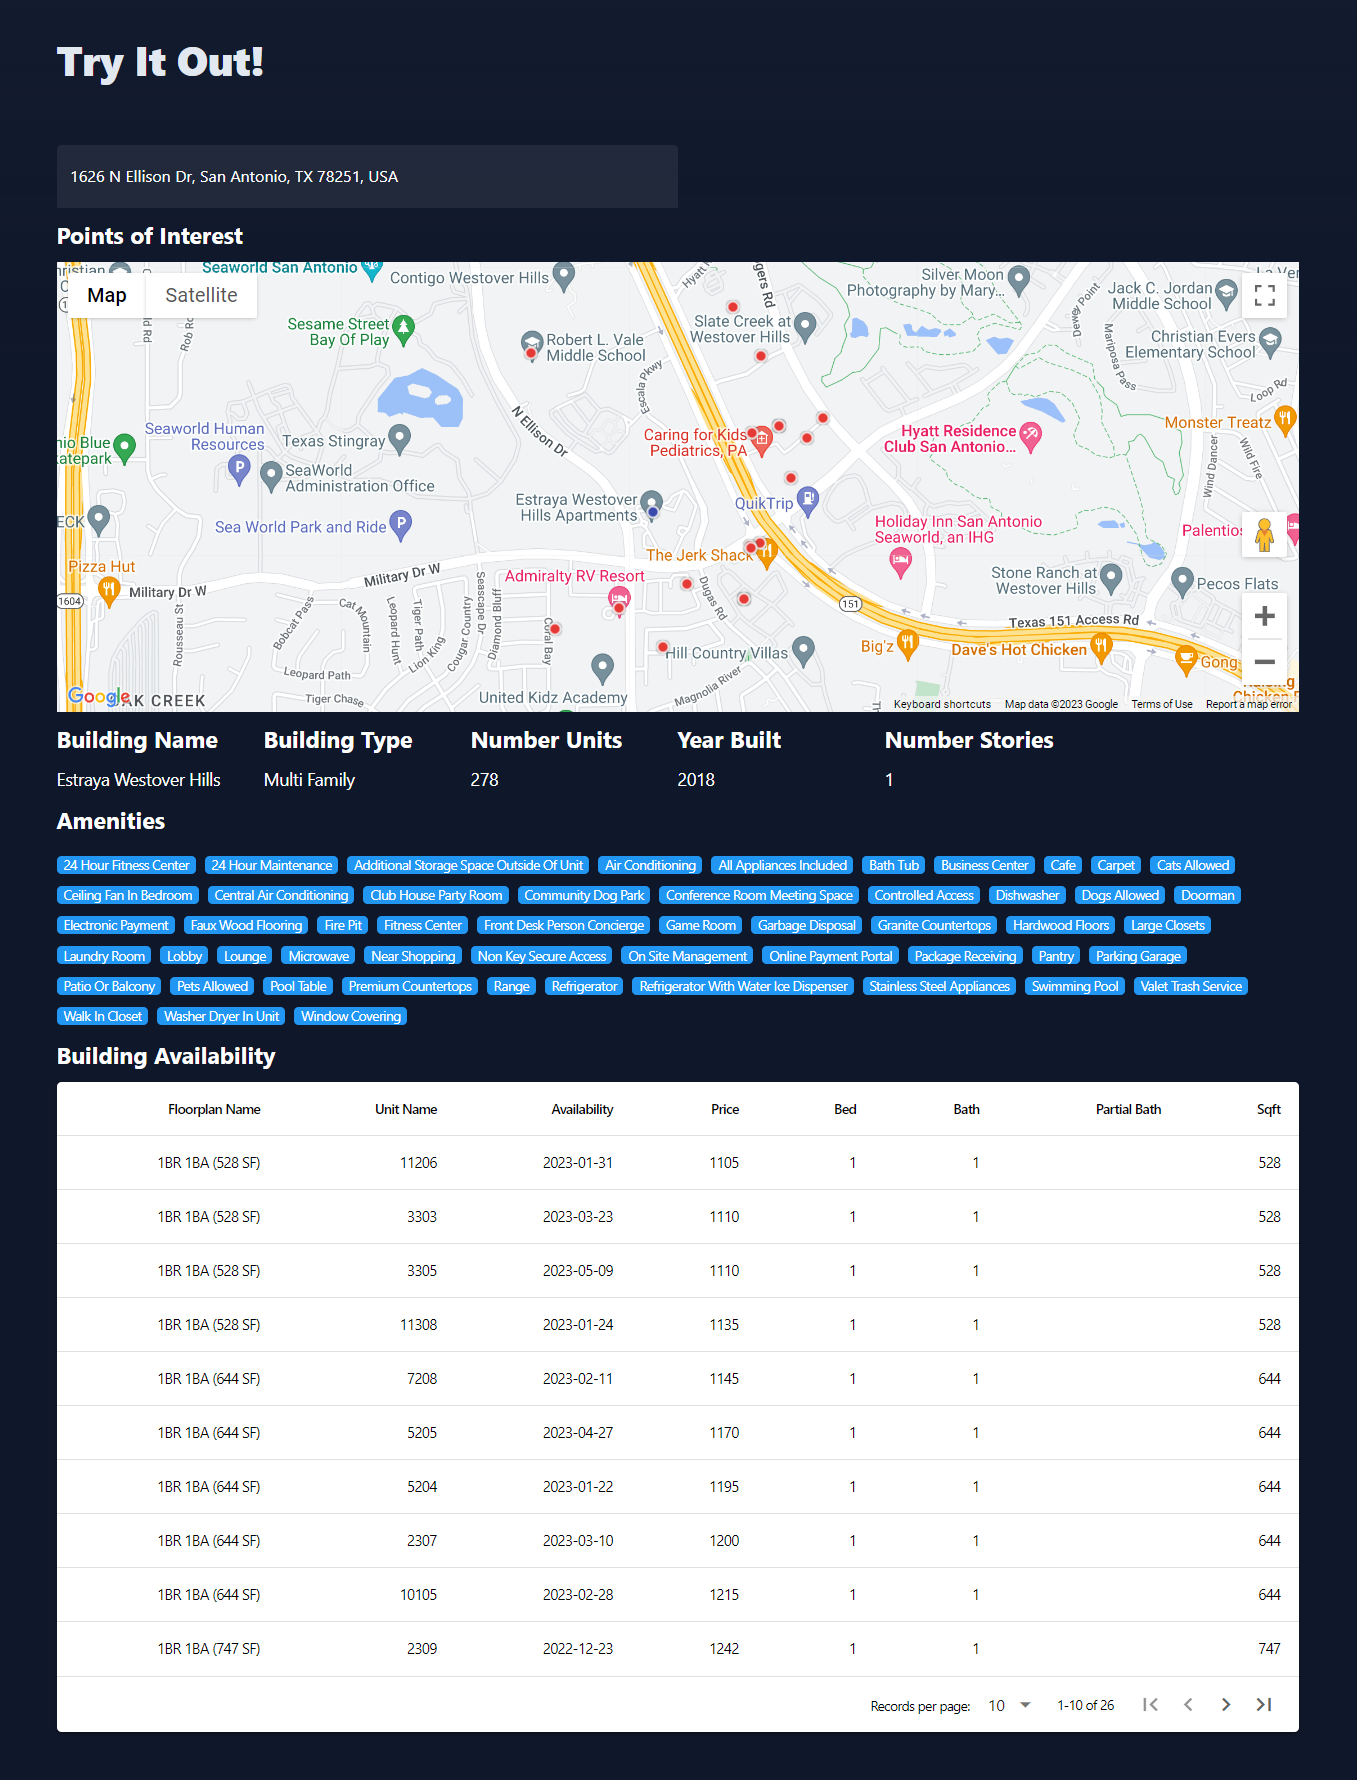Toggle fullscreen map view icon

(1264, 295)
